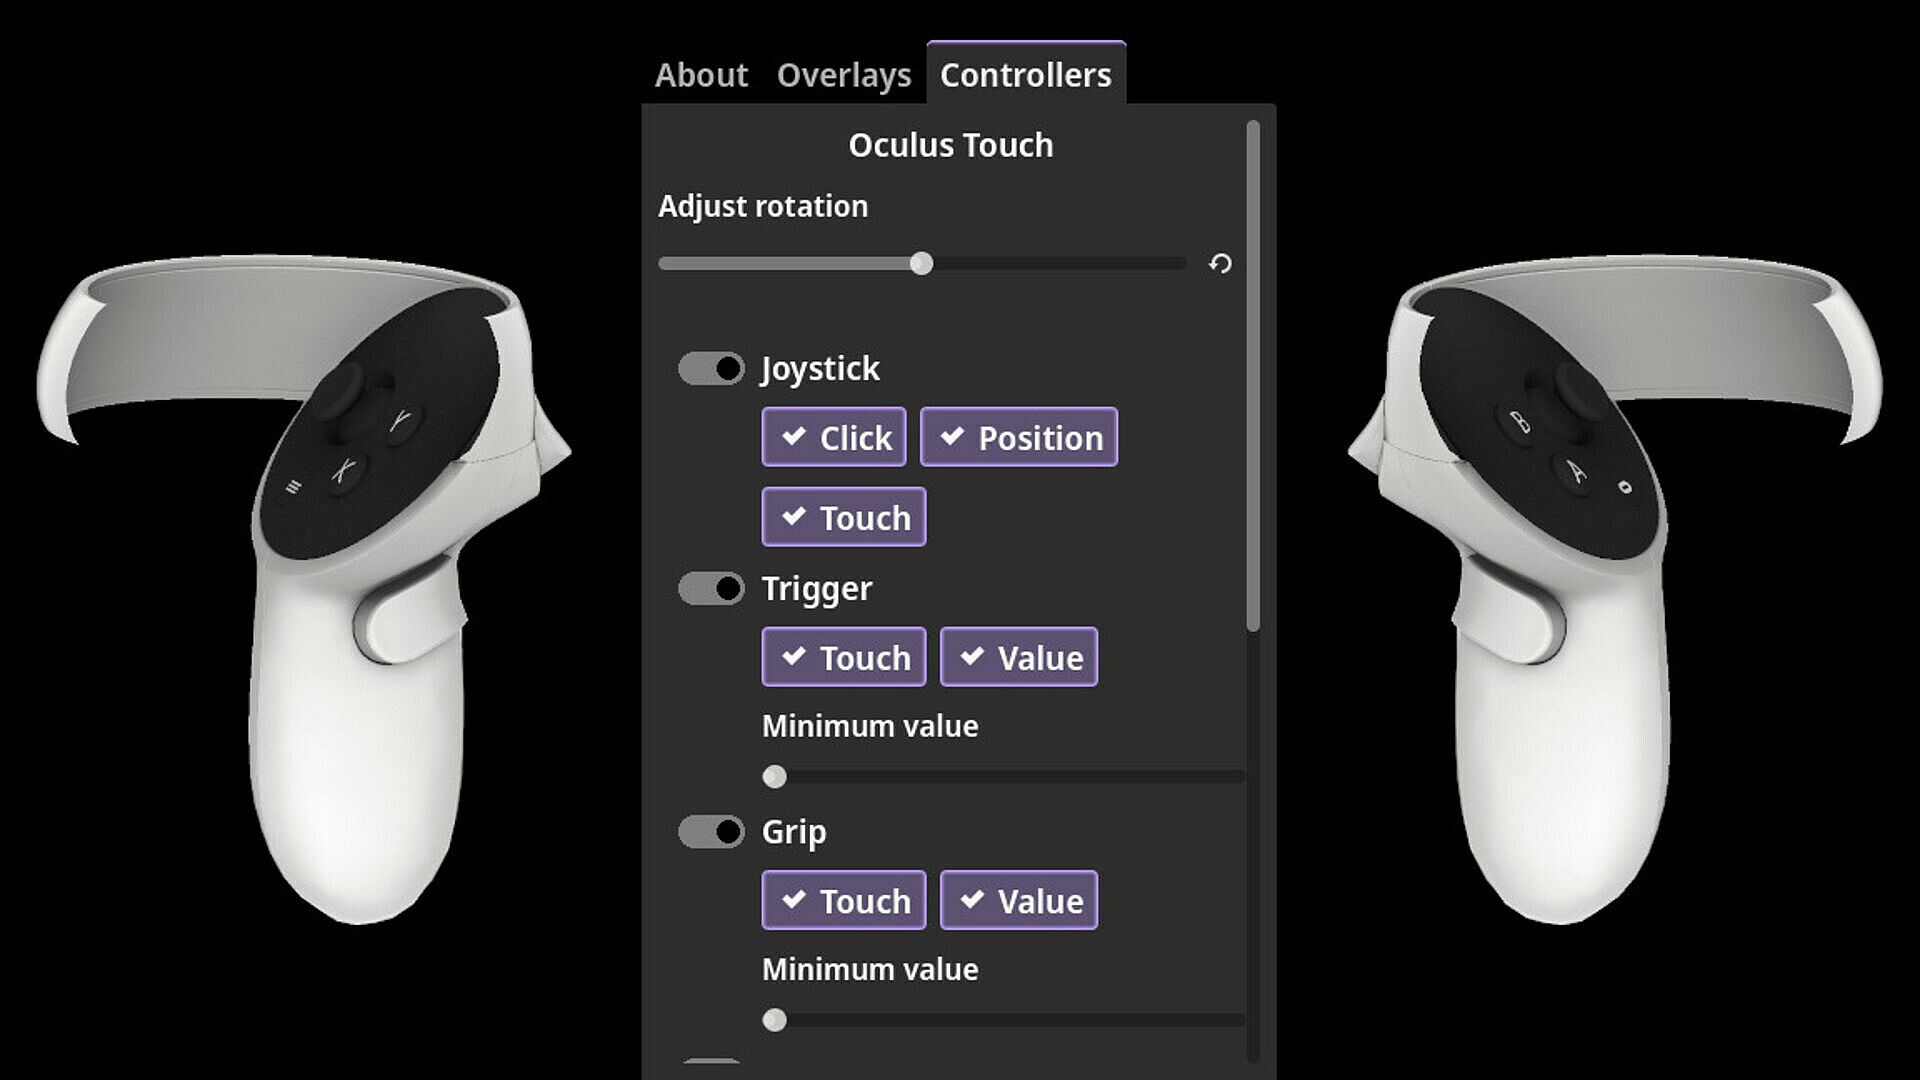Uncheck the Joystick Click option
Screen dimensions: 1920x1080
834,437
